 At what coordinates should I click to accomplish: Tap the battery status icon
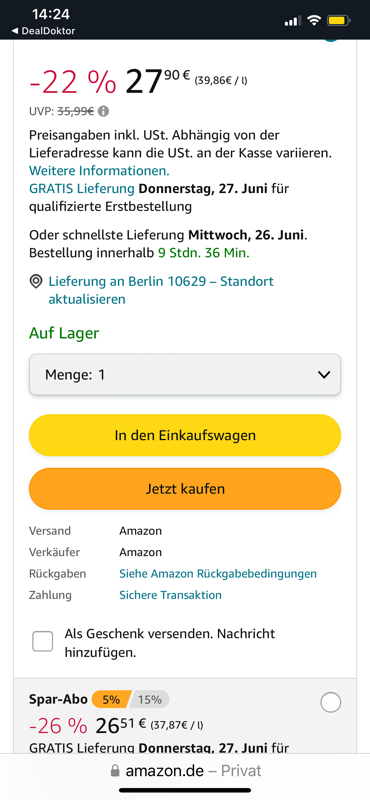pos(339,21)
